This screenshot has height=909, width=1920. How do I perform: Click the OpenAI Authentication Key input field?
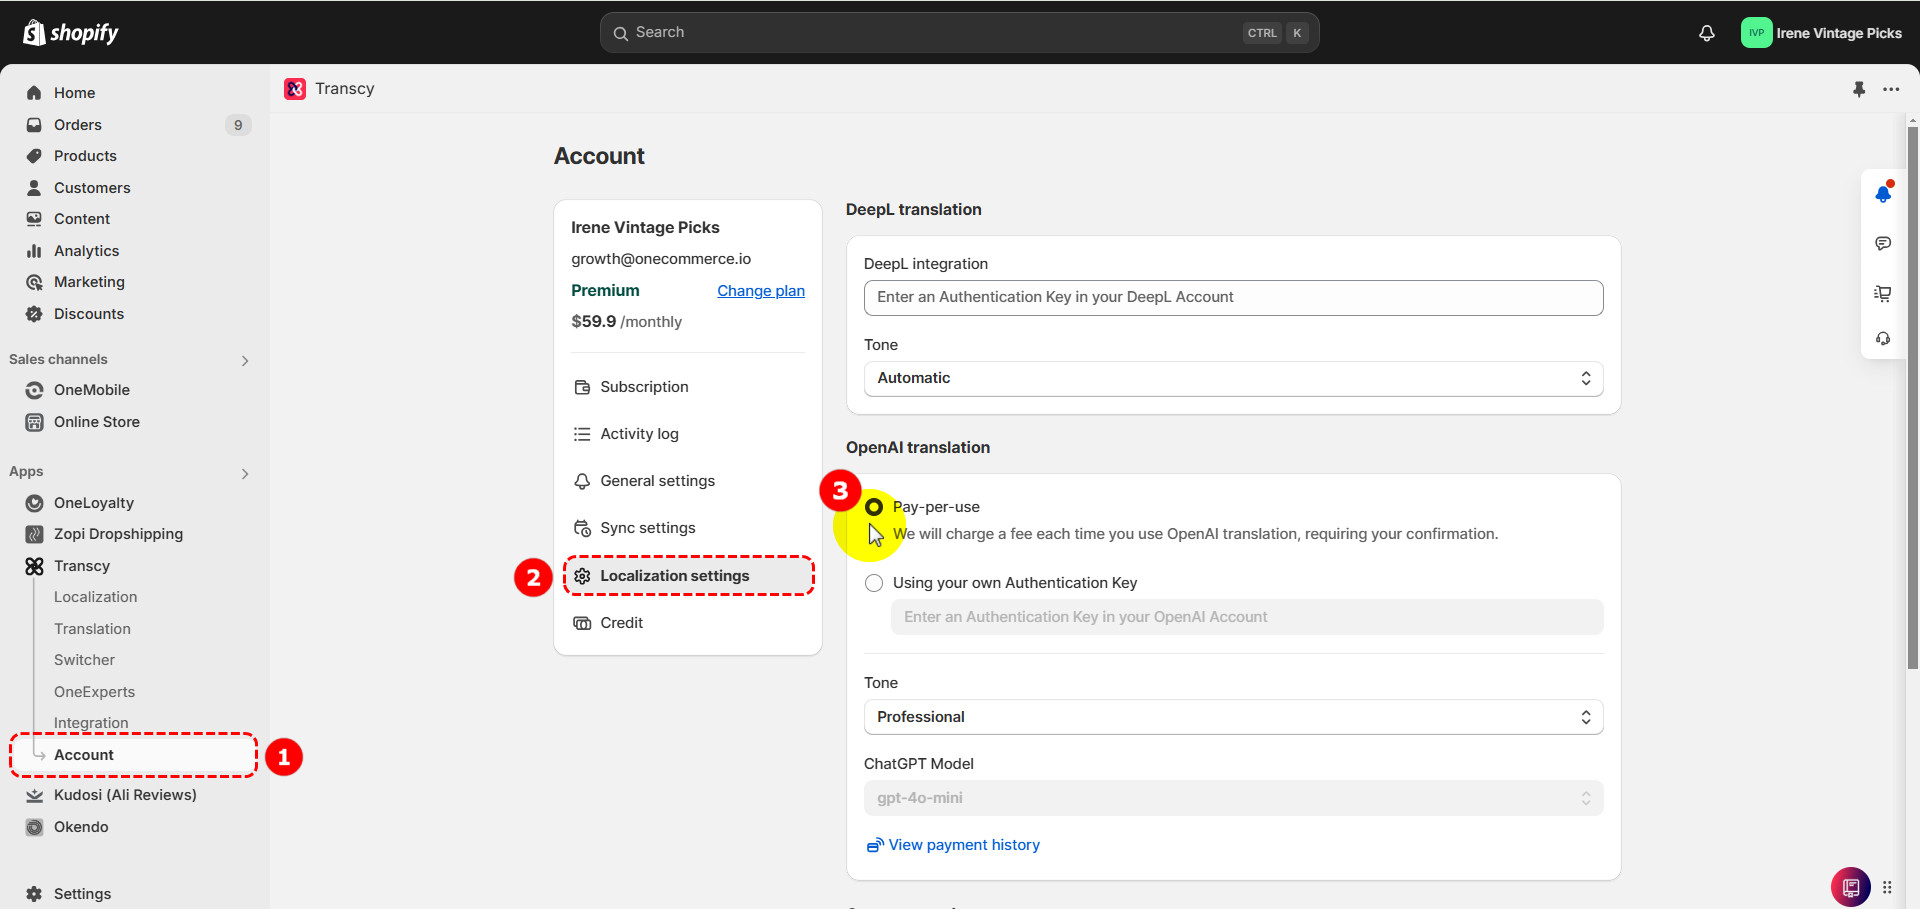1247,617
